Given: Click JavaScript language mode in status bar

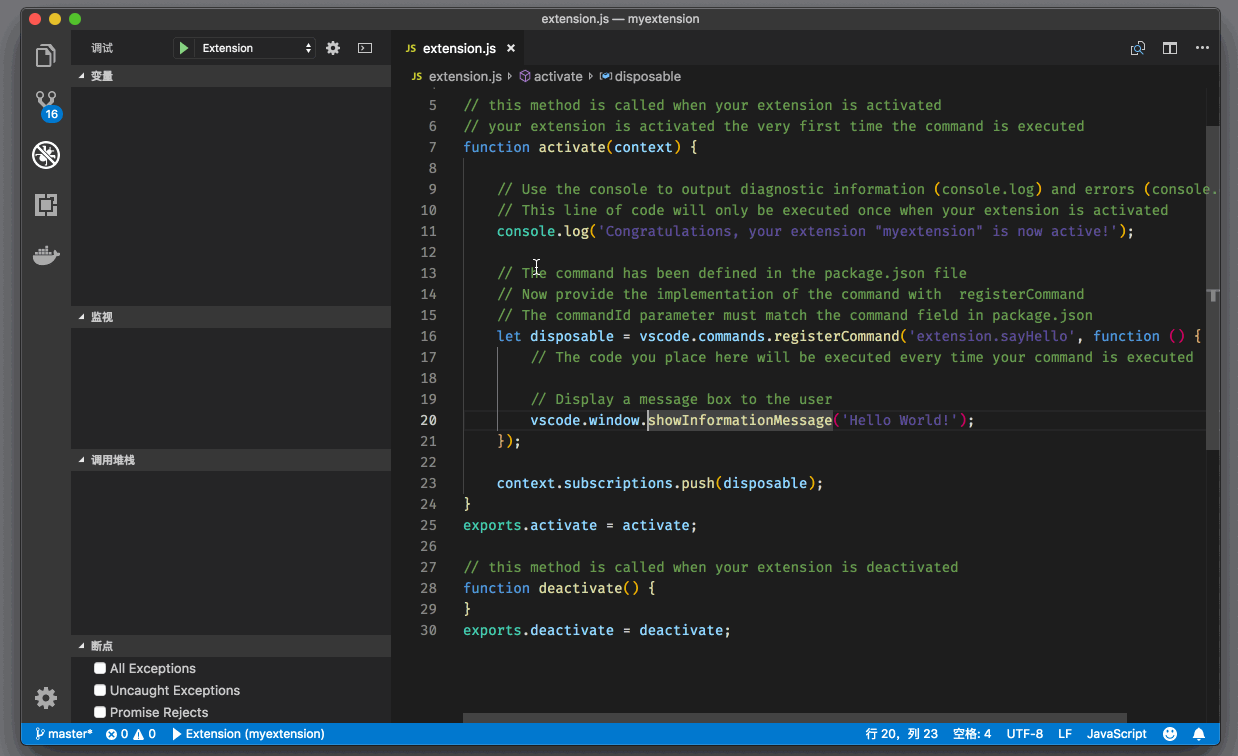Looking at the screenshot, I should (x=1116, y=734).
